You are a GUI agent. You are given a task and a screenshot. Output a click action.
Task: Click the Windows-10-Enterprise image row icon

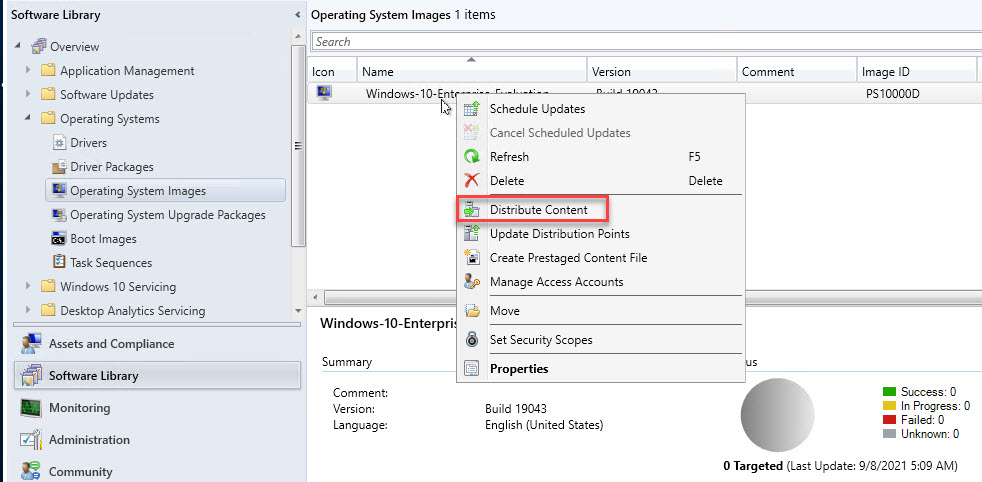tap(324, 94)
